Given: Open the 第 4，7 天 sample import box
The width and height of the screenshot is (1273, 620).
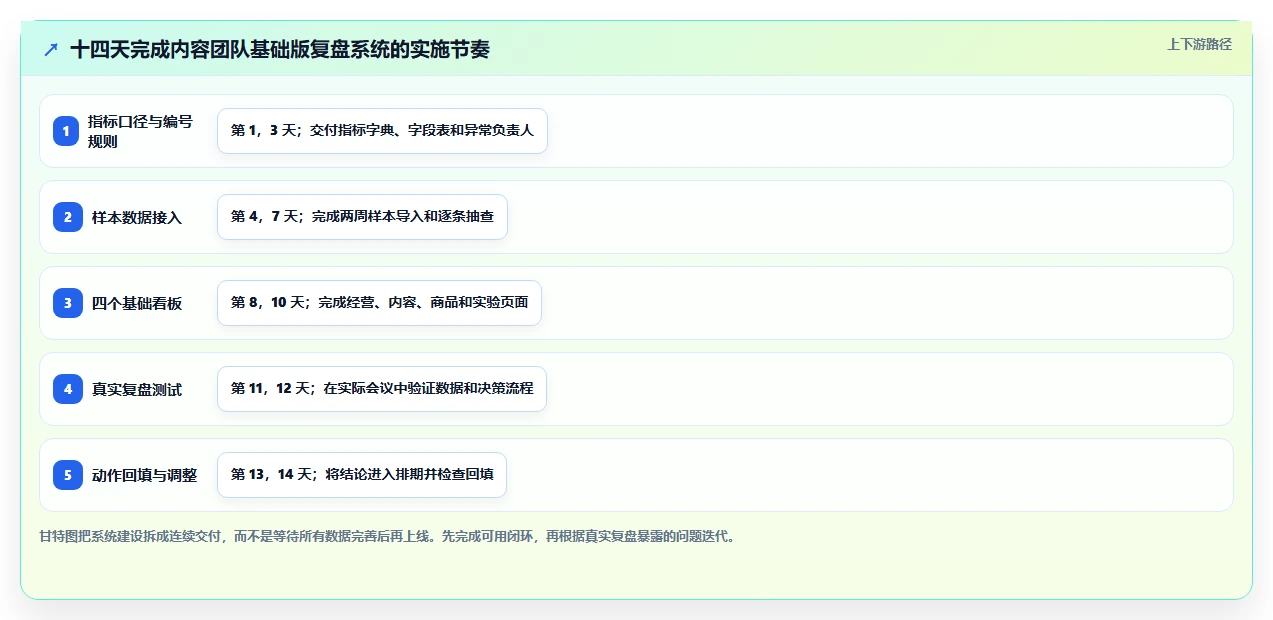Looking at the screenshot, I should pos(362,217).
